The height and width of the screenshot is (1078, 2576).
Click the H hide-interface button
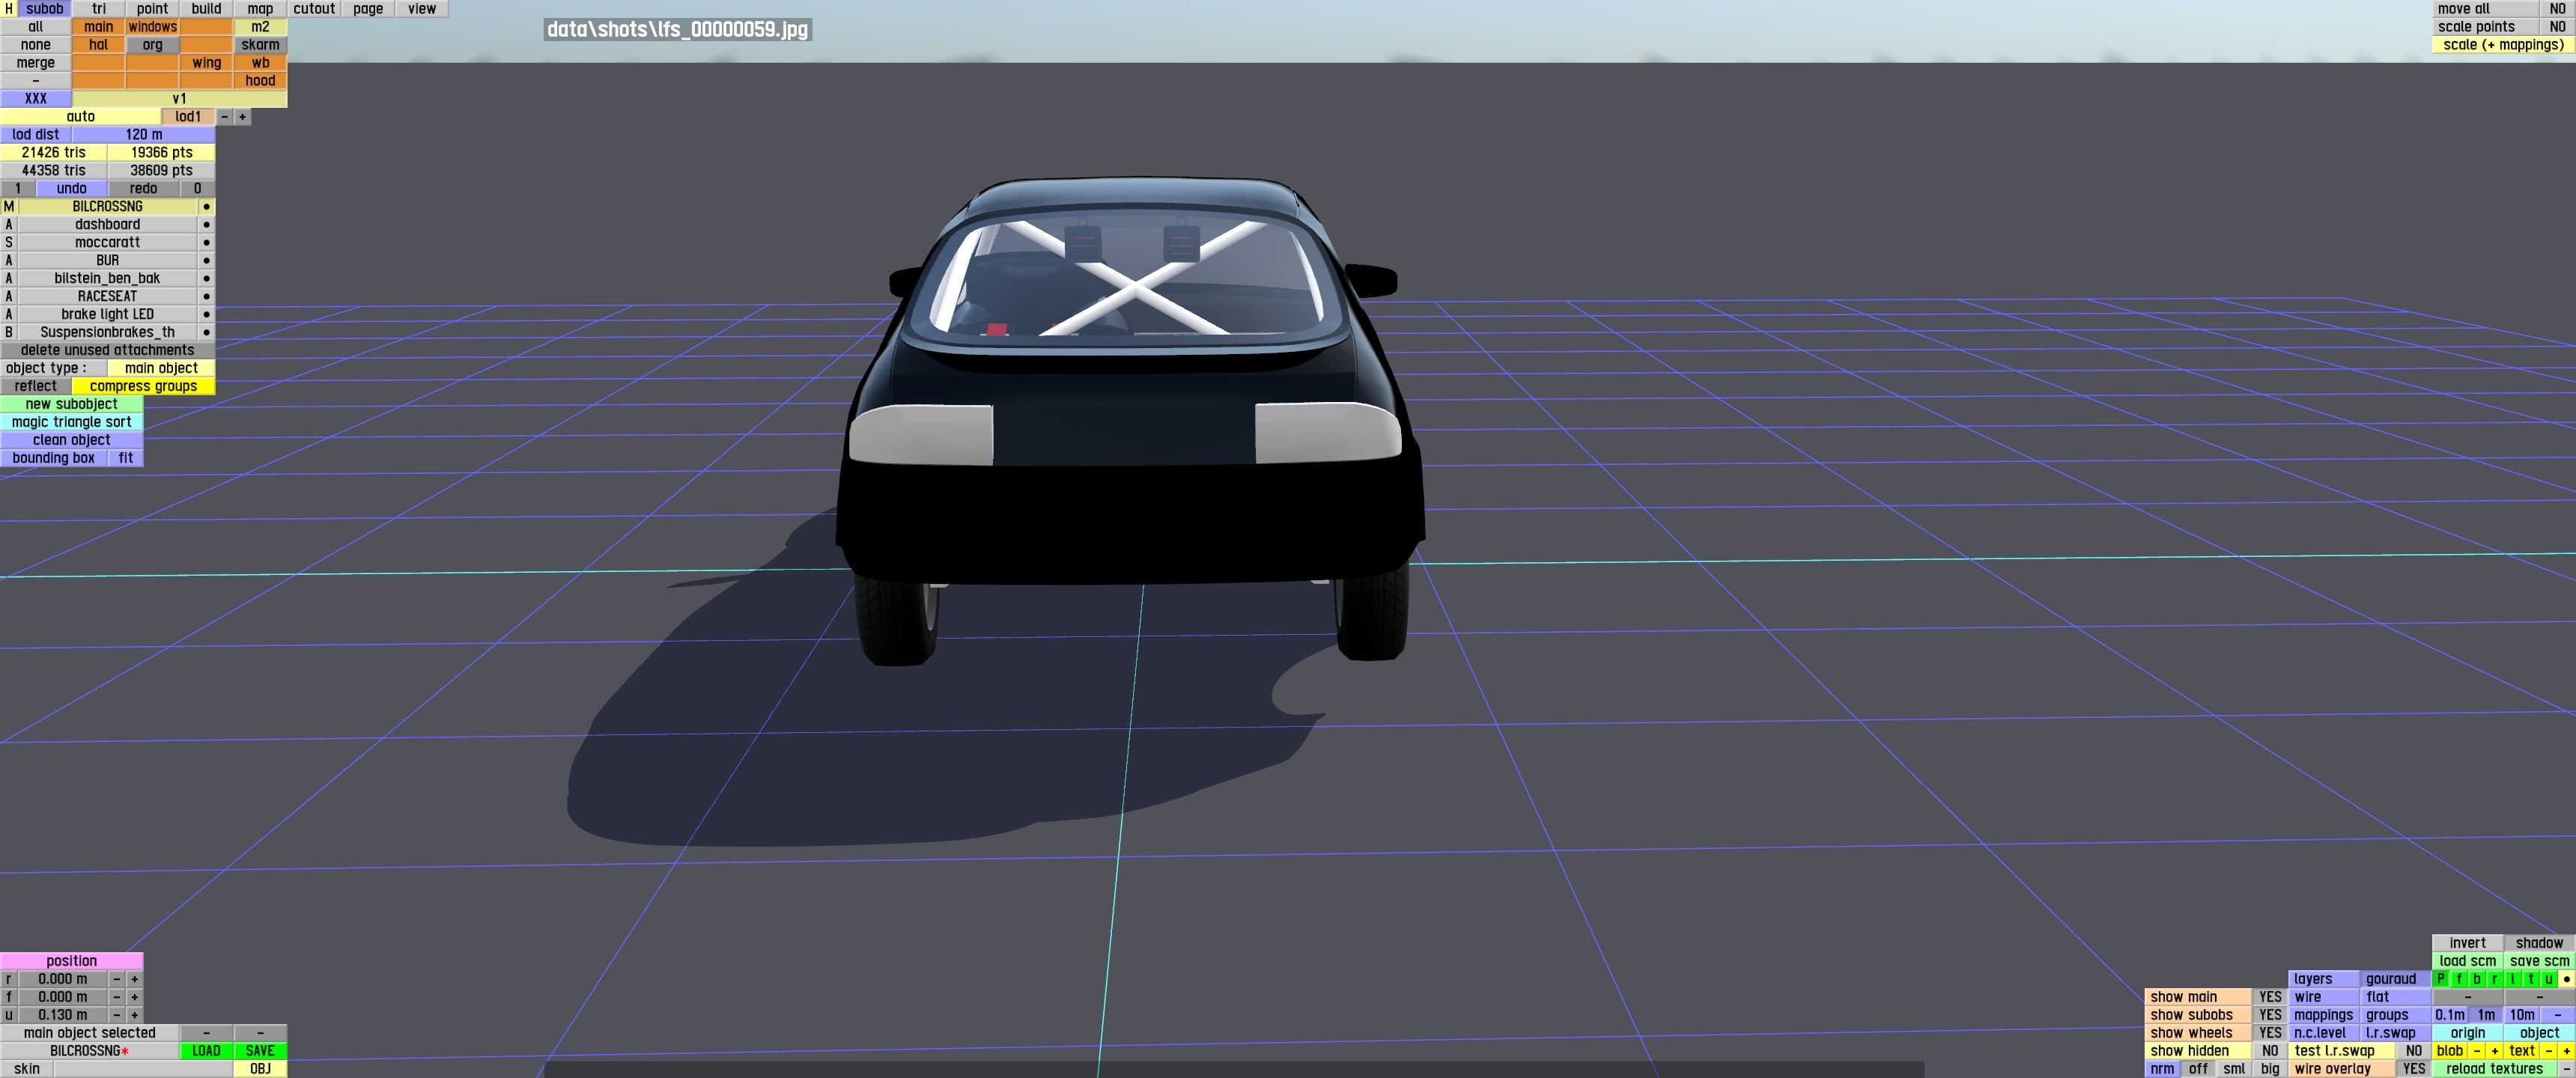tap(9, 8)
